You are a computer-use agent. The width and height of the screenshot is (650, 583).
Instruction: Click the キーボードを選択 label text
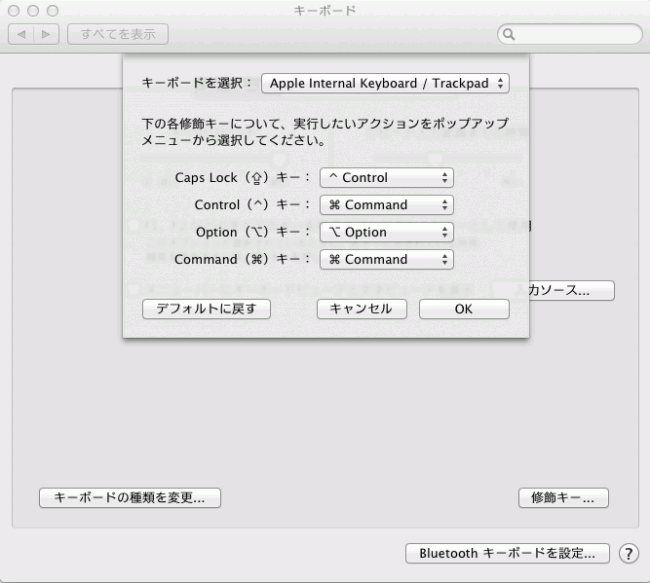click(x=196, y=83)
